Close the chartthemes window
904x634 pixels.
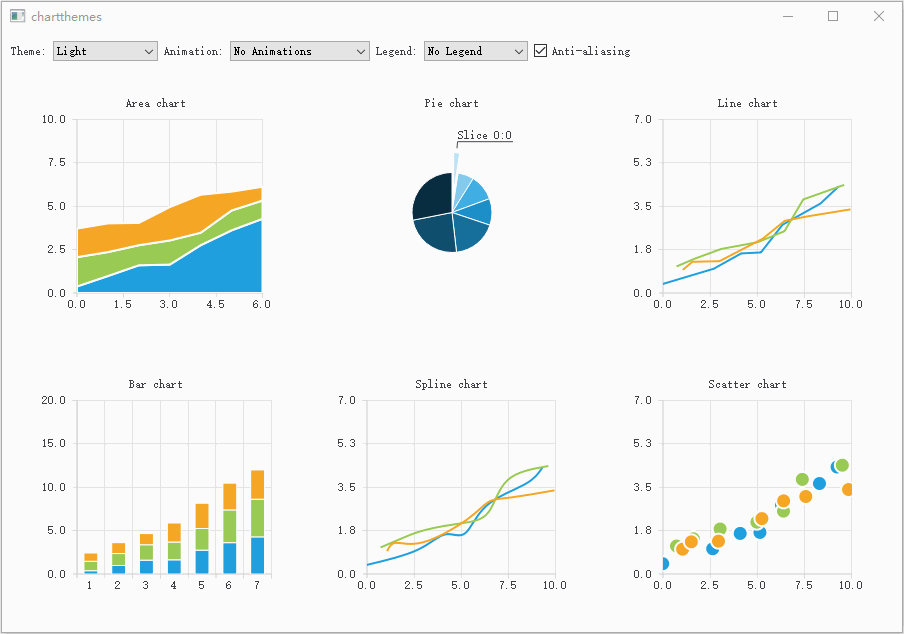[x=879, y=16]
